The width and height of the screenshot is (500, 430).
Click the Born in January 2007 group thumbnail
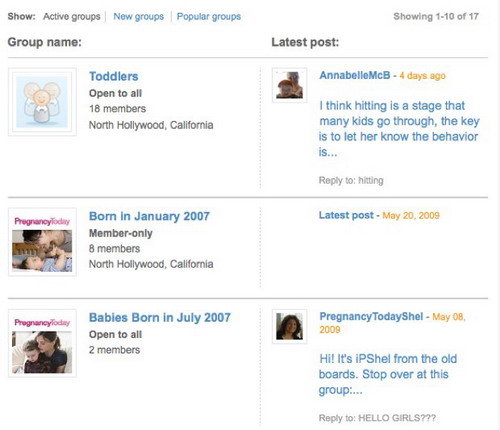pyautogui.click(x=42, y=242)
